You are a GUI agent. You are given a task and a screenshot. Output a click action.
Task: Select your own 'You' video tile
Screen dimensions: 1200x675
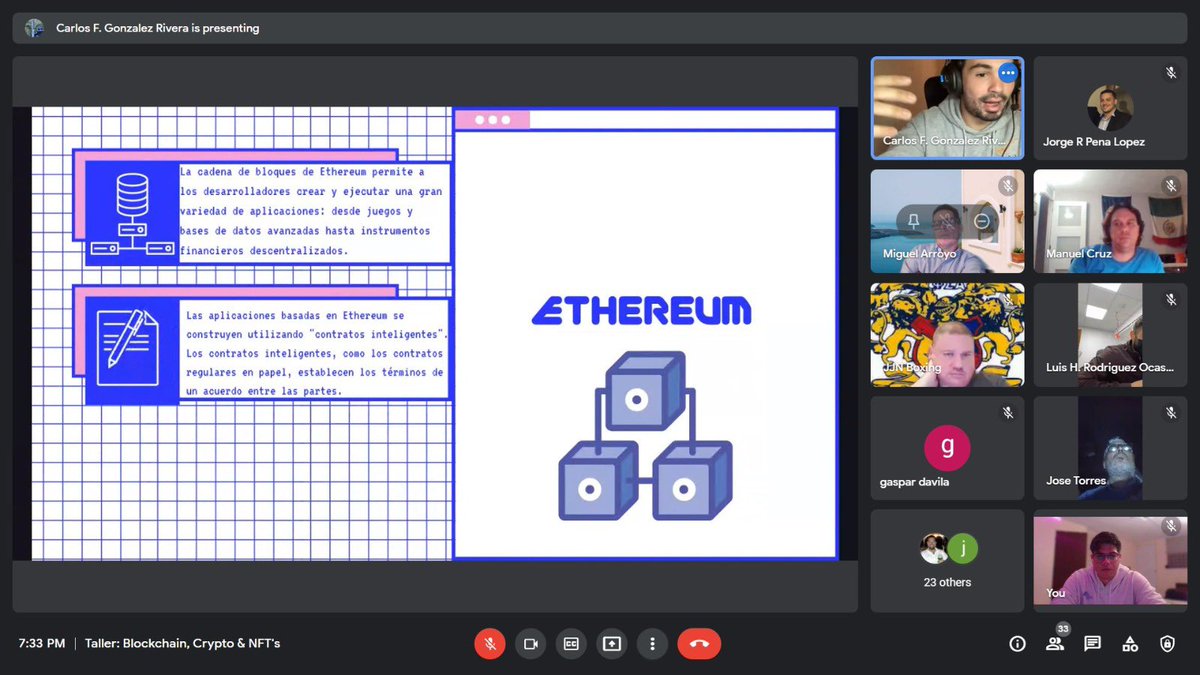click(1110, 560)
